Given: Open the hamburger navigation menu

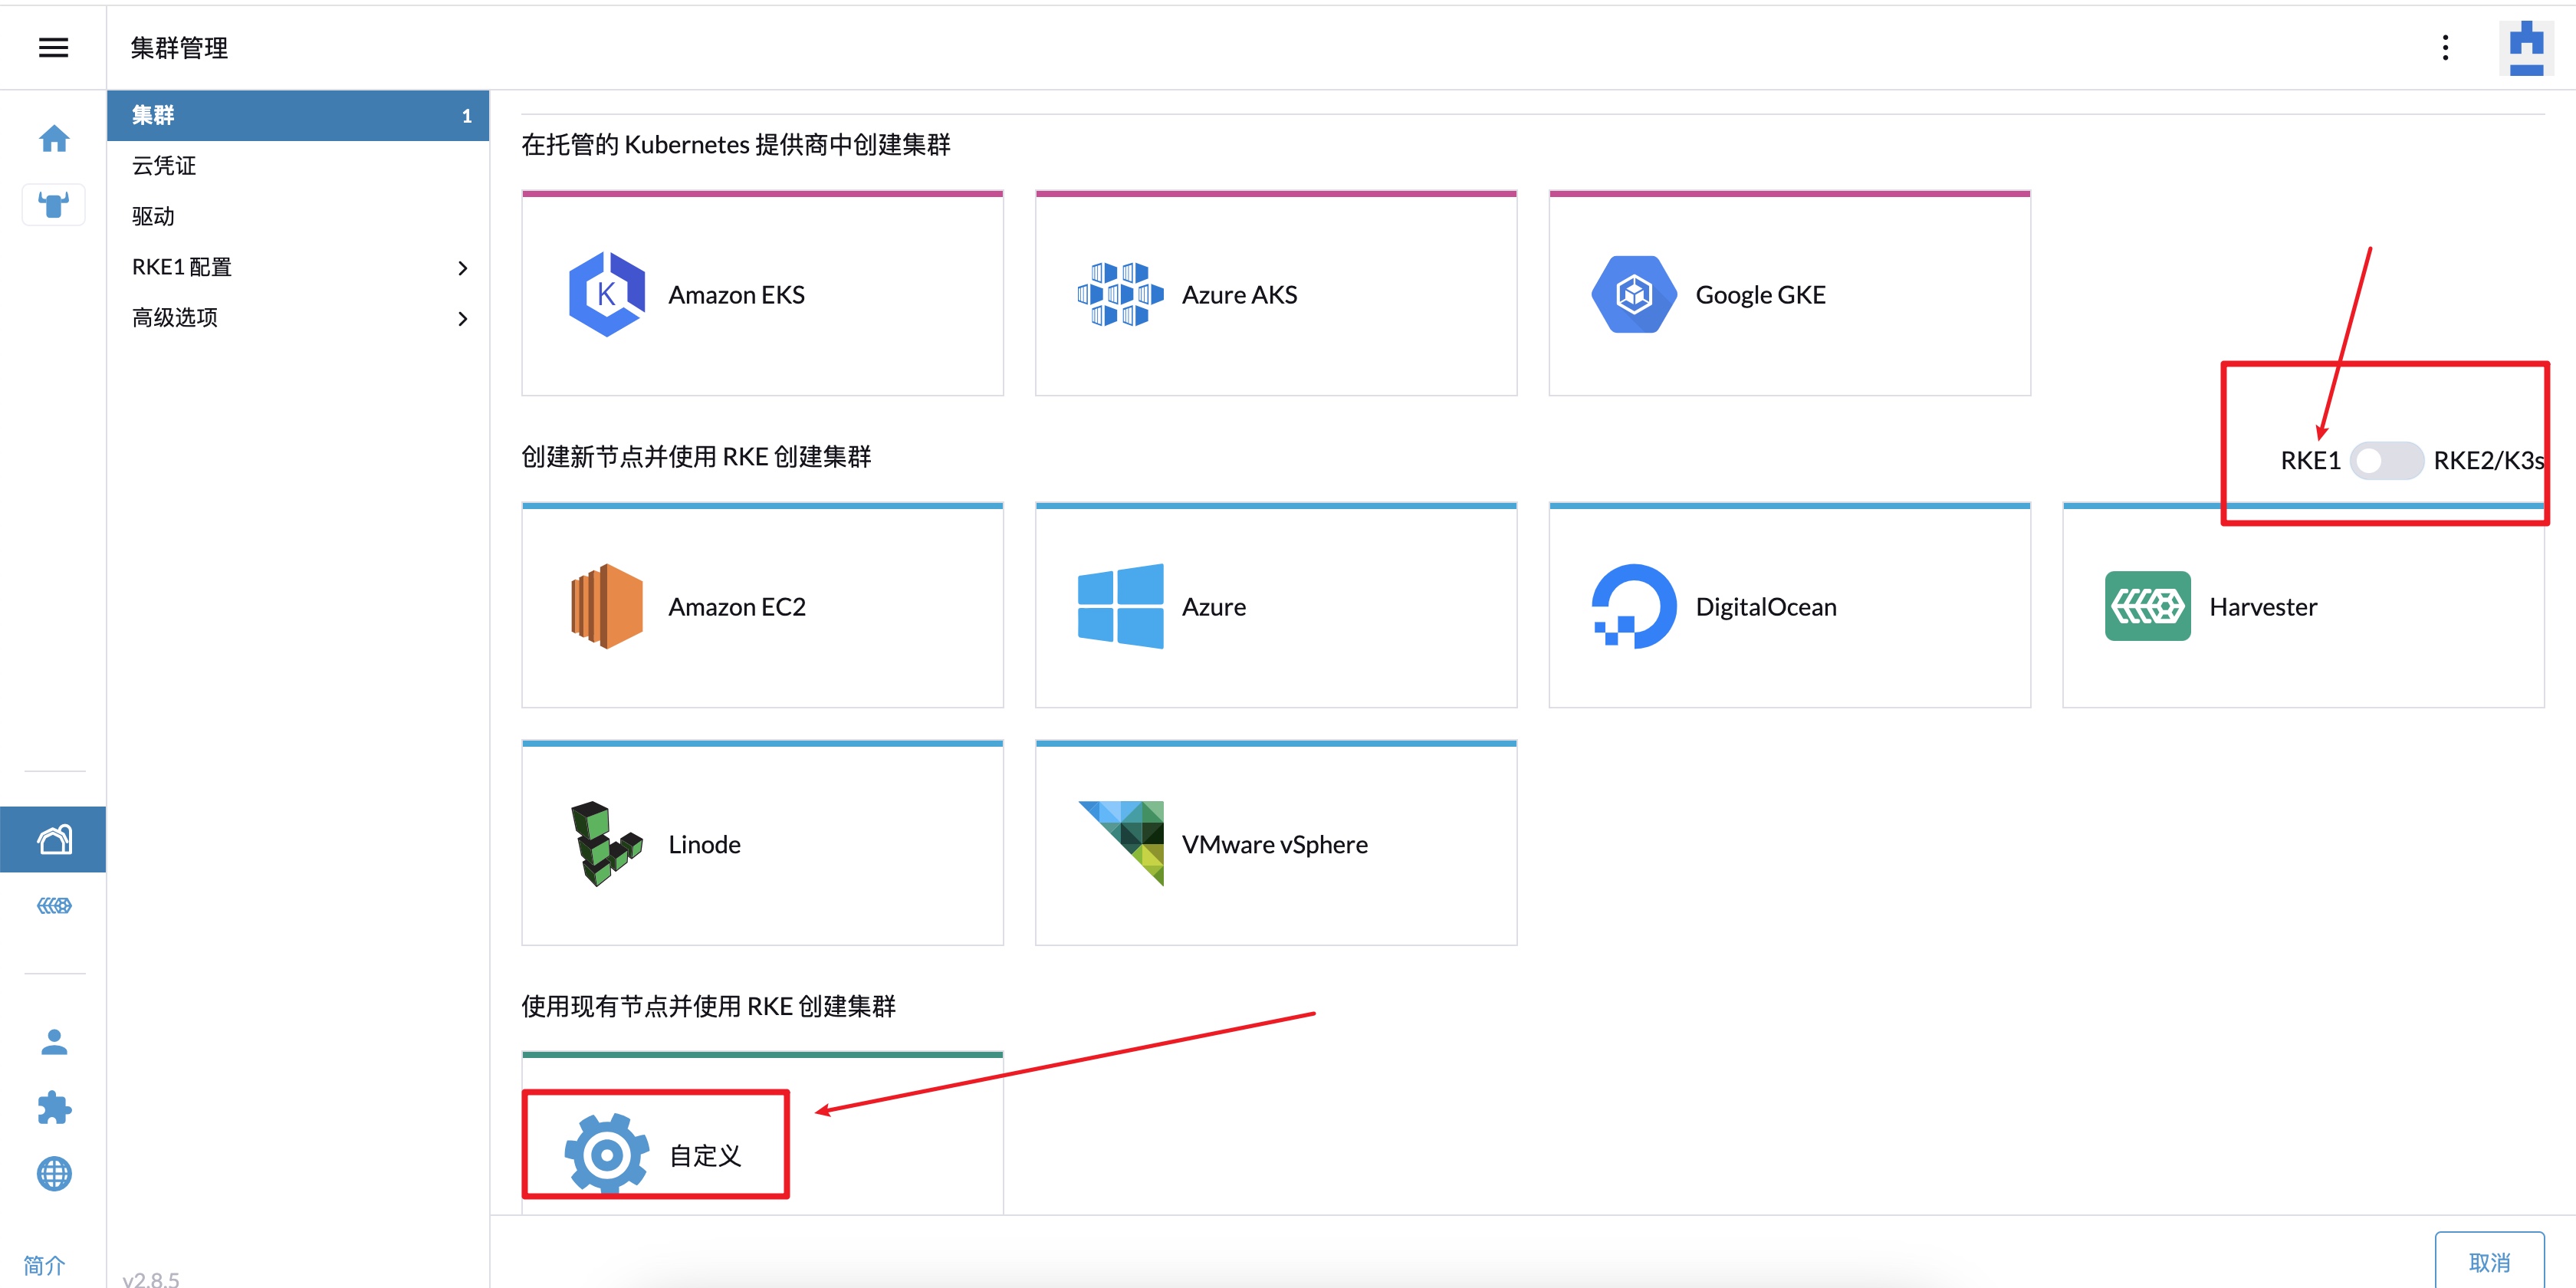Looking at the screenshot, I should point(53,47).
